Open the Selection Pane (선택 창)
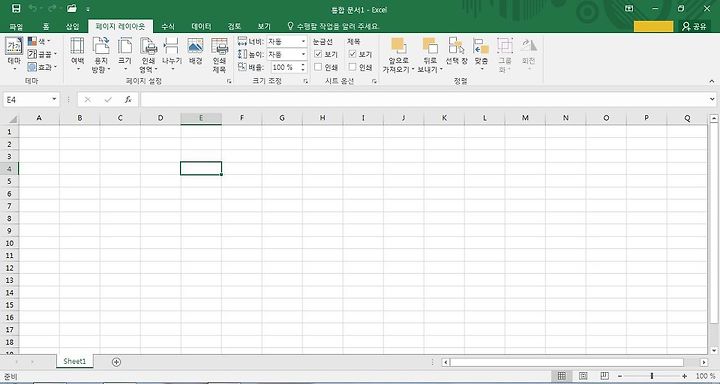The width and height of the screenshot is (720, 384). 456,51
